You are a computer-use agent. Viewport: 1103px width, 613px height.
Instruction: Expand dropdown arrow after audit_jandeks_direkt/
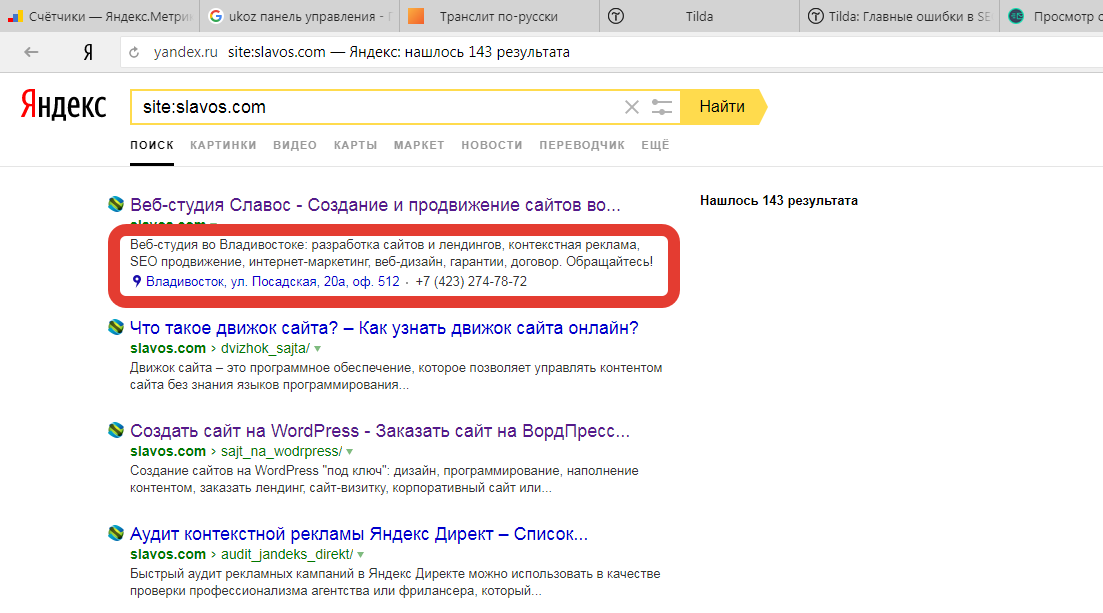pos(360,555)
